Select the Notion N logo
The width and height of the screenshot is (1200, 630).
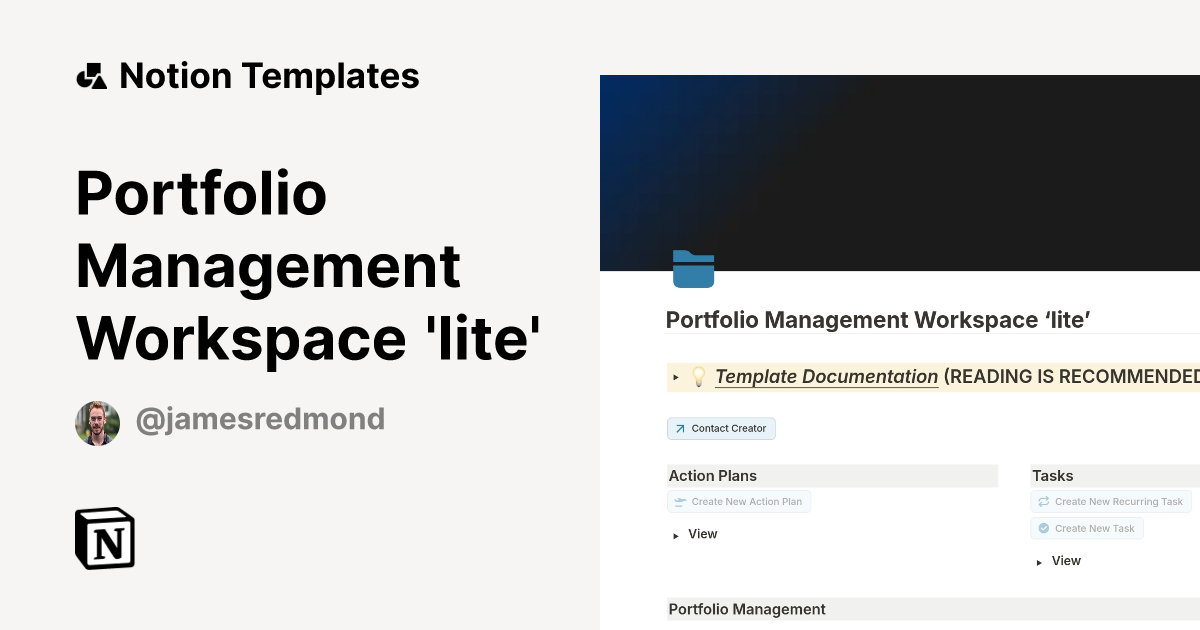point(104,538)
